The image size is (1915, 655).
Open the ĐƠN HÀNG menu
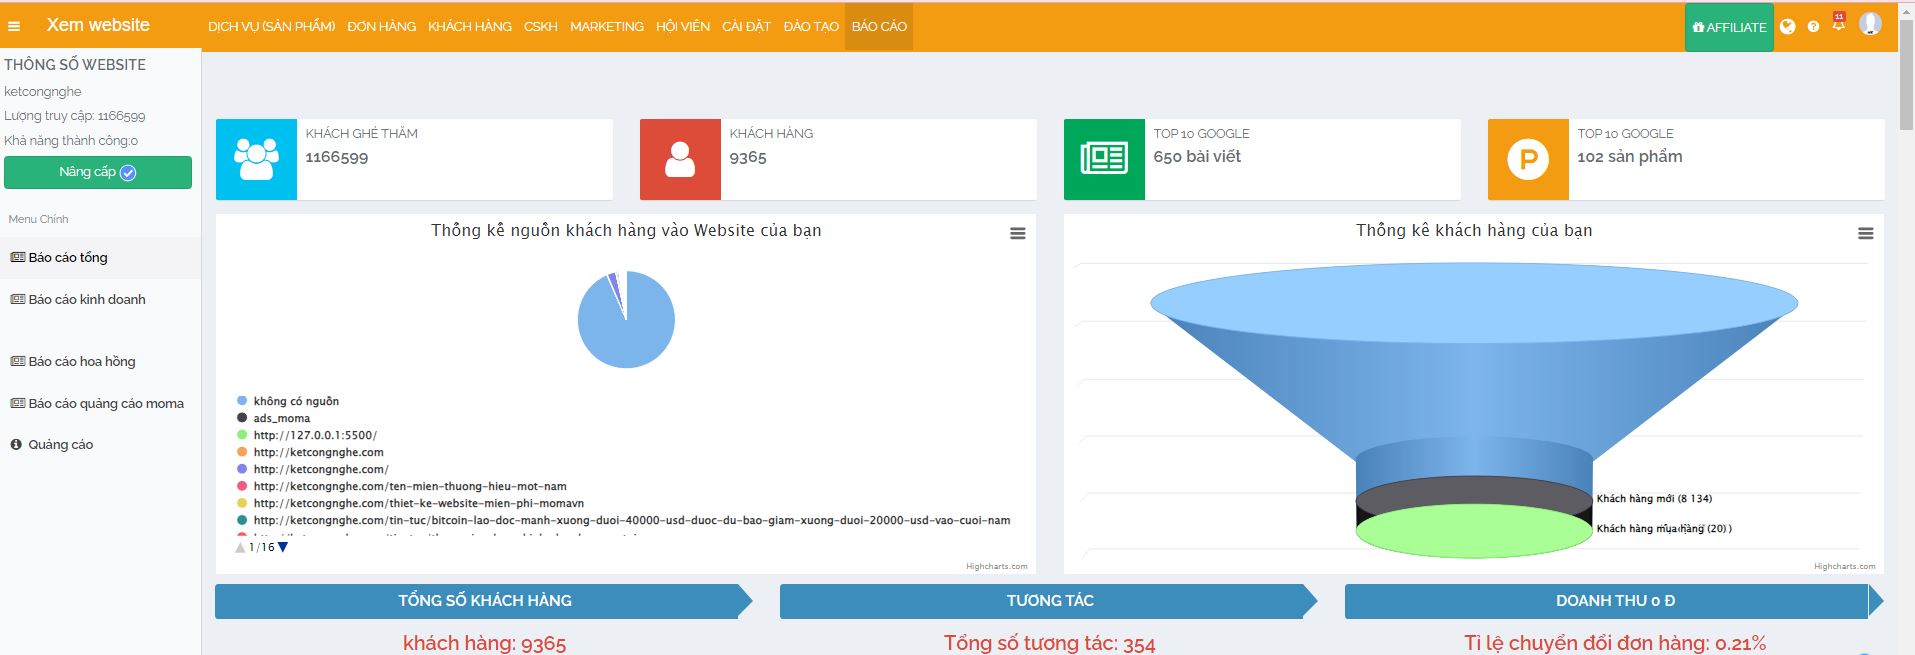click(x=381, y=26)
